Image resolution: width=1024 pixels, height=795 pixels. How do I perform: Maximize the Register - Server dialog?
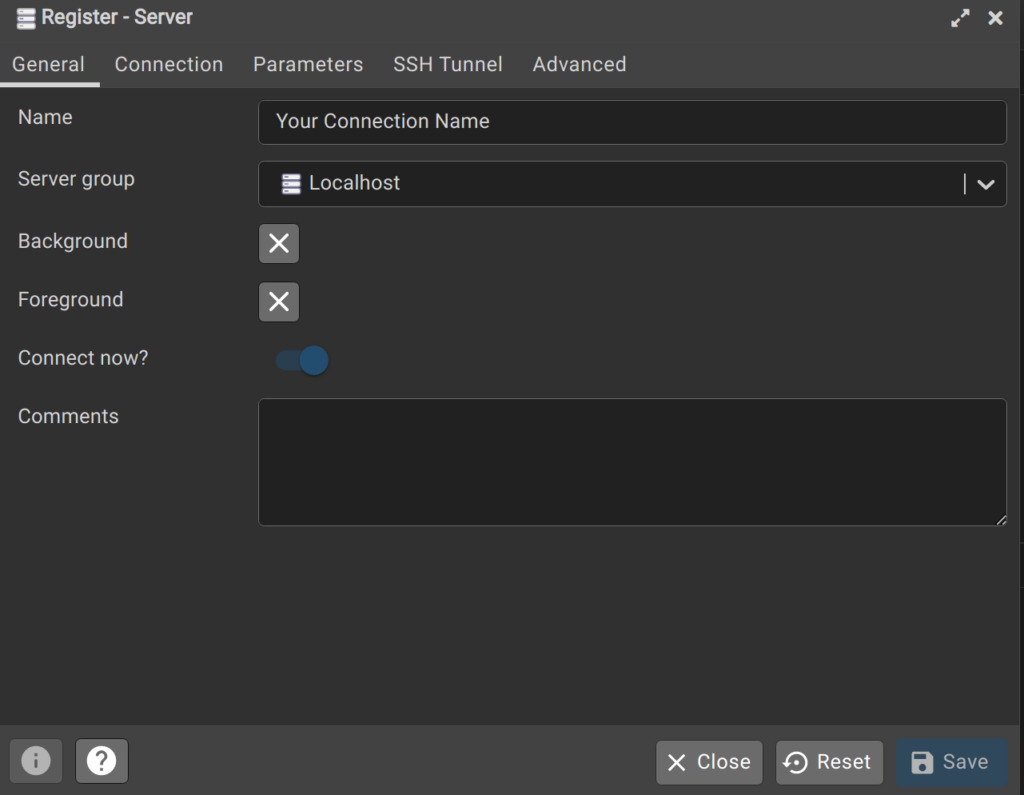click(x=960, y=18)
